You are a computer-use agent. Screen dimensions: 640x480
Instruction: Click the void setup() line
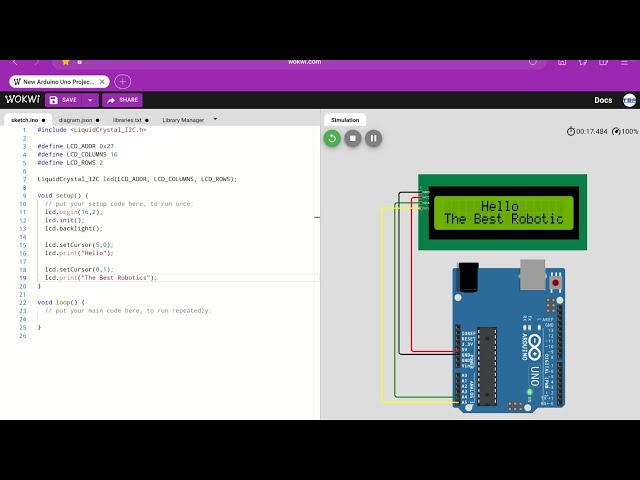tap(63, 196)
